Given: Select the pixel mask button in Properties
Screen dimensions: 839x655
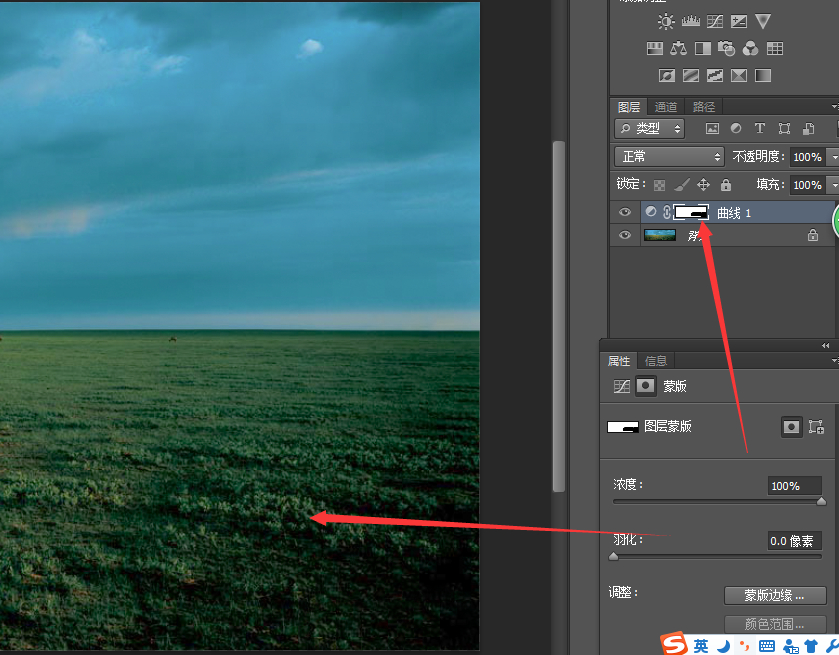Looking at the screenshot, I should pyautogui.click(x=791, y=427).
